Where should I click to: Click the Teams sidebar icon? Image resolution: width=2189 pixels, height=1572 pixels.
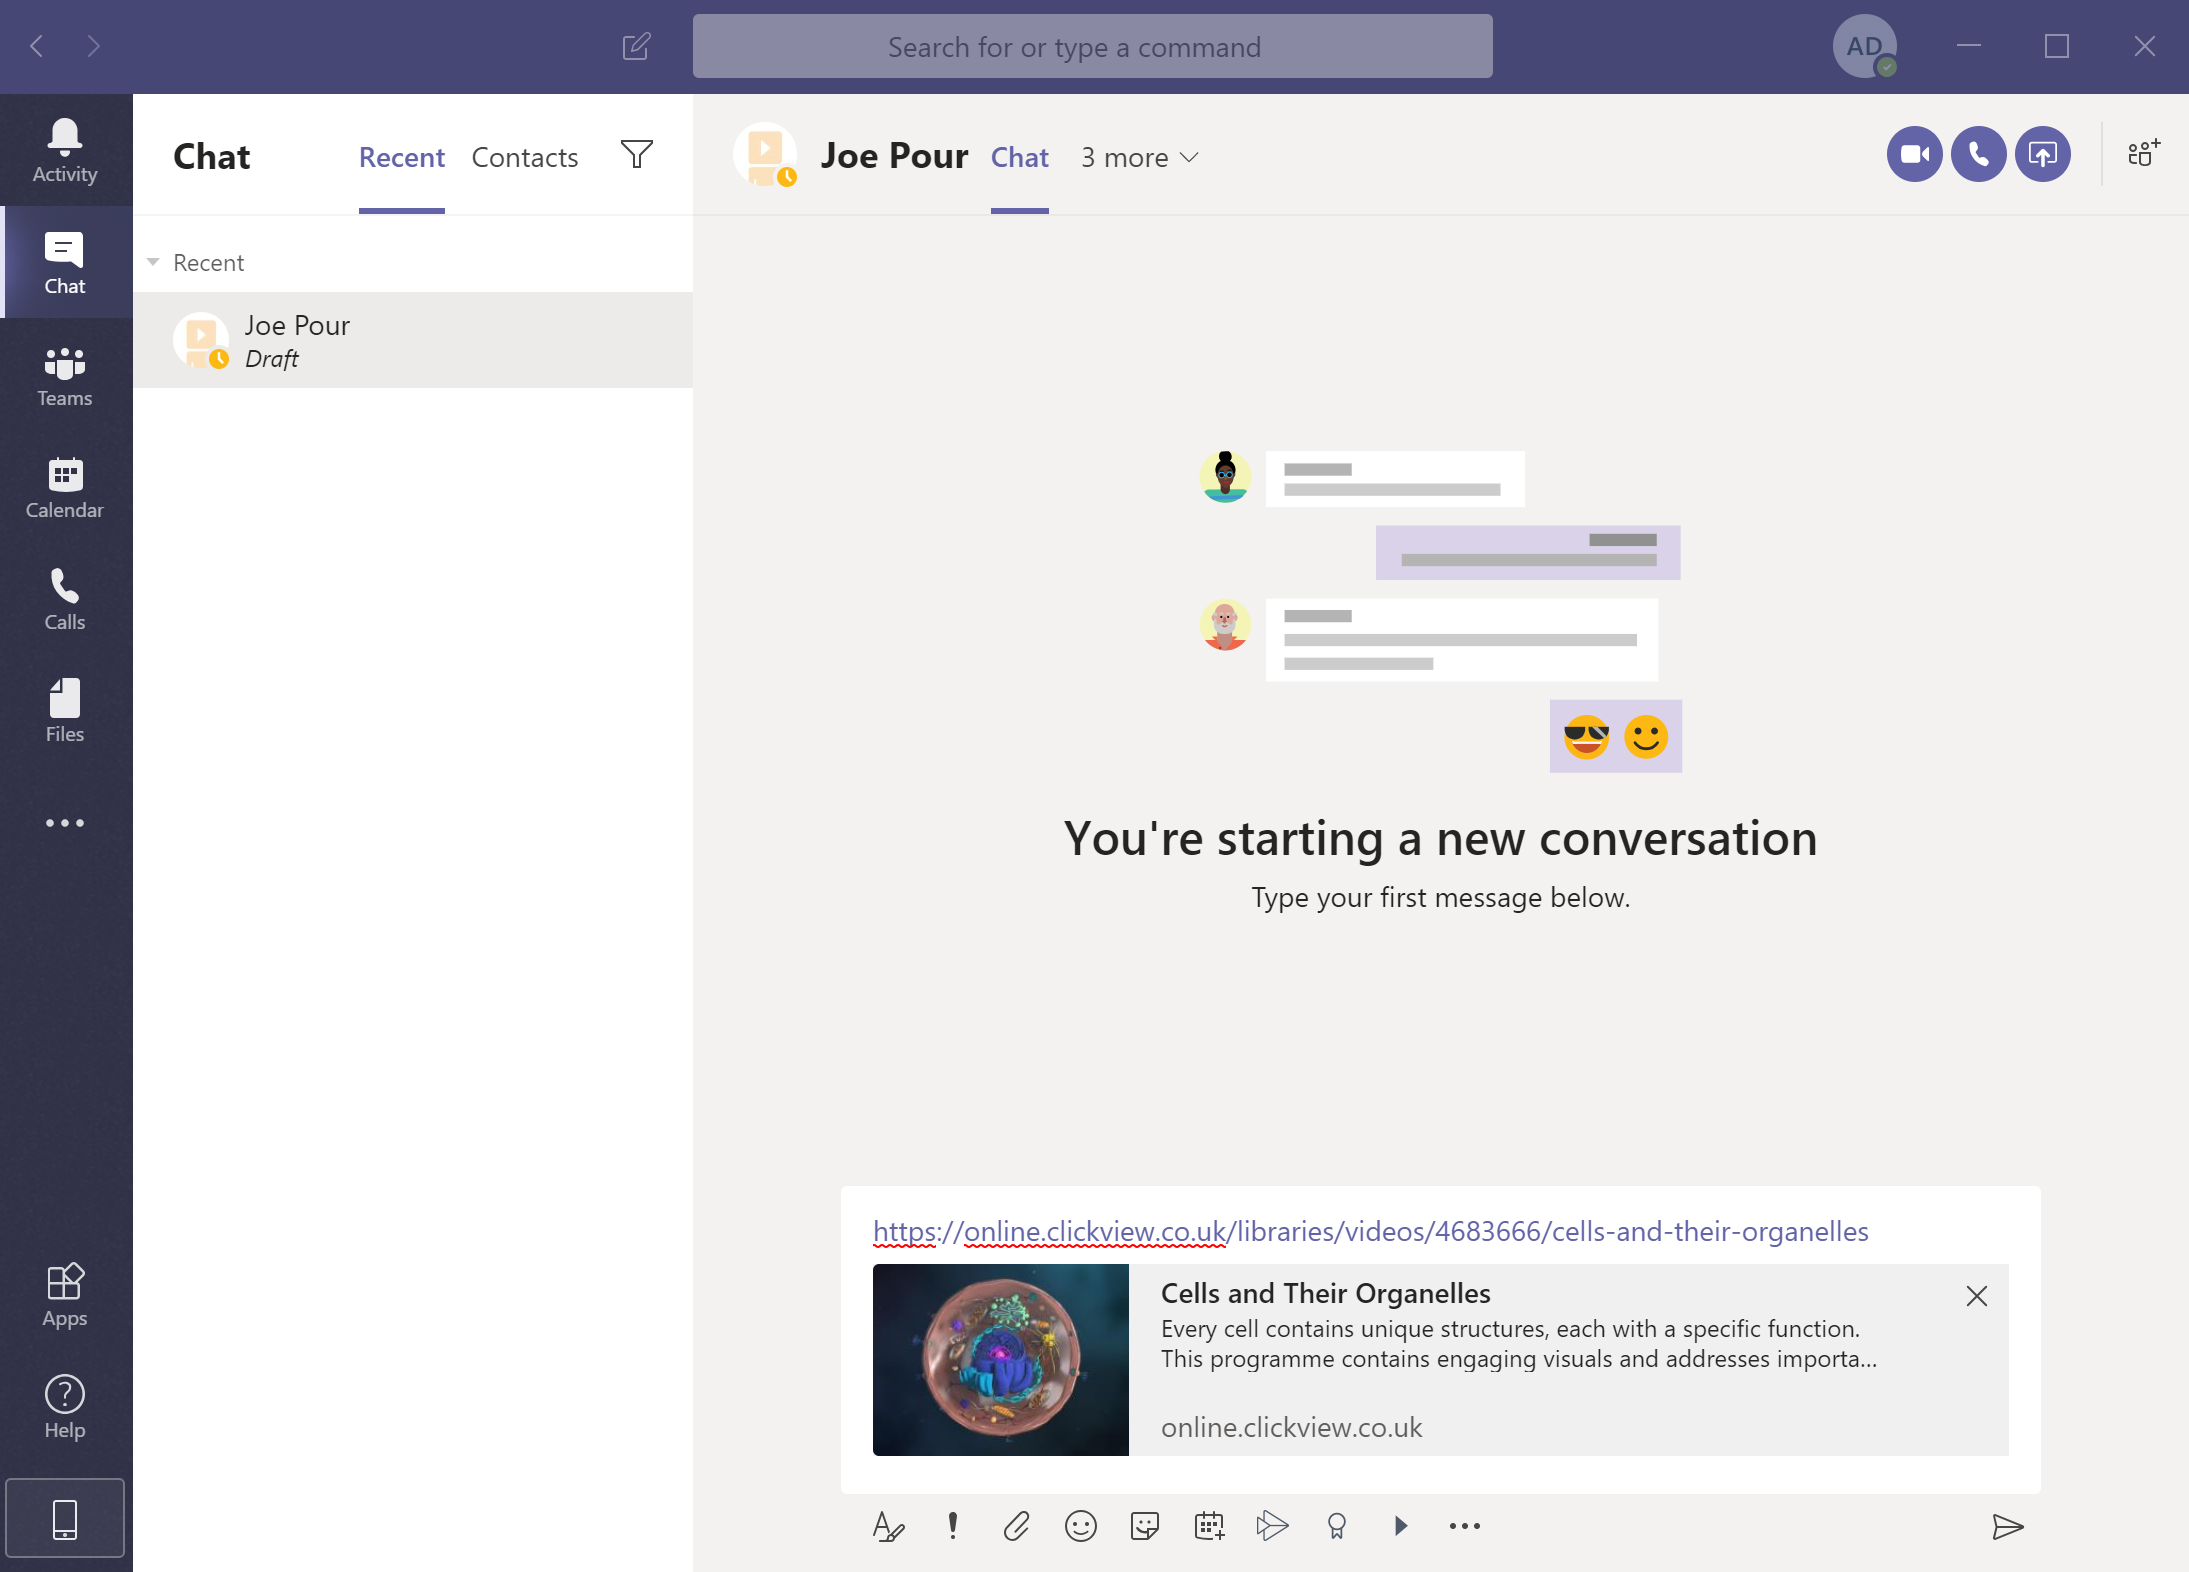click(x=66, y=374)
